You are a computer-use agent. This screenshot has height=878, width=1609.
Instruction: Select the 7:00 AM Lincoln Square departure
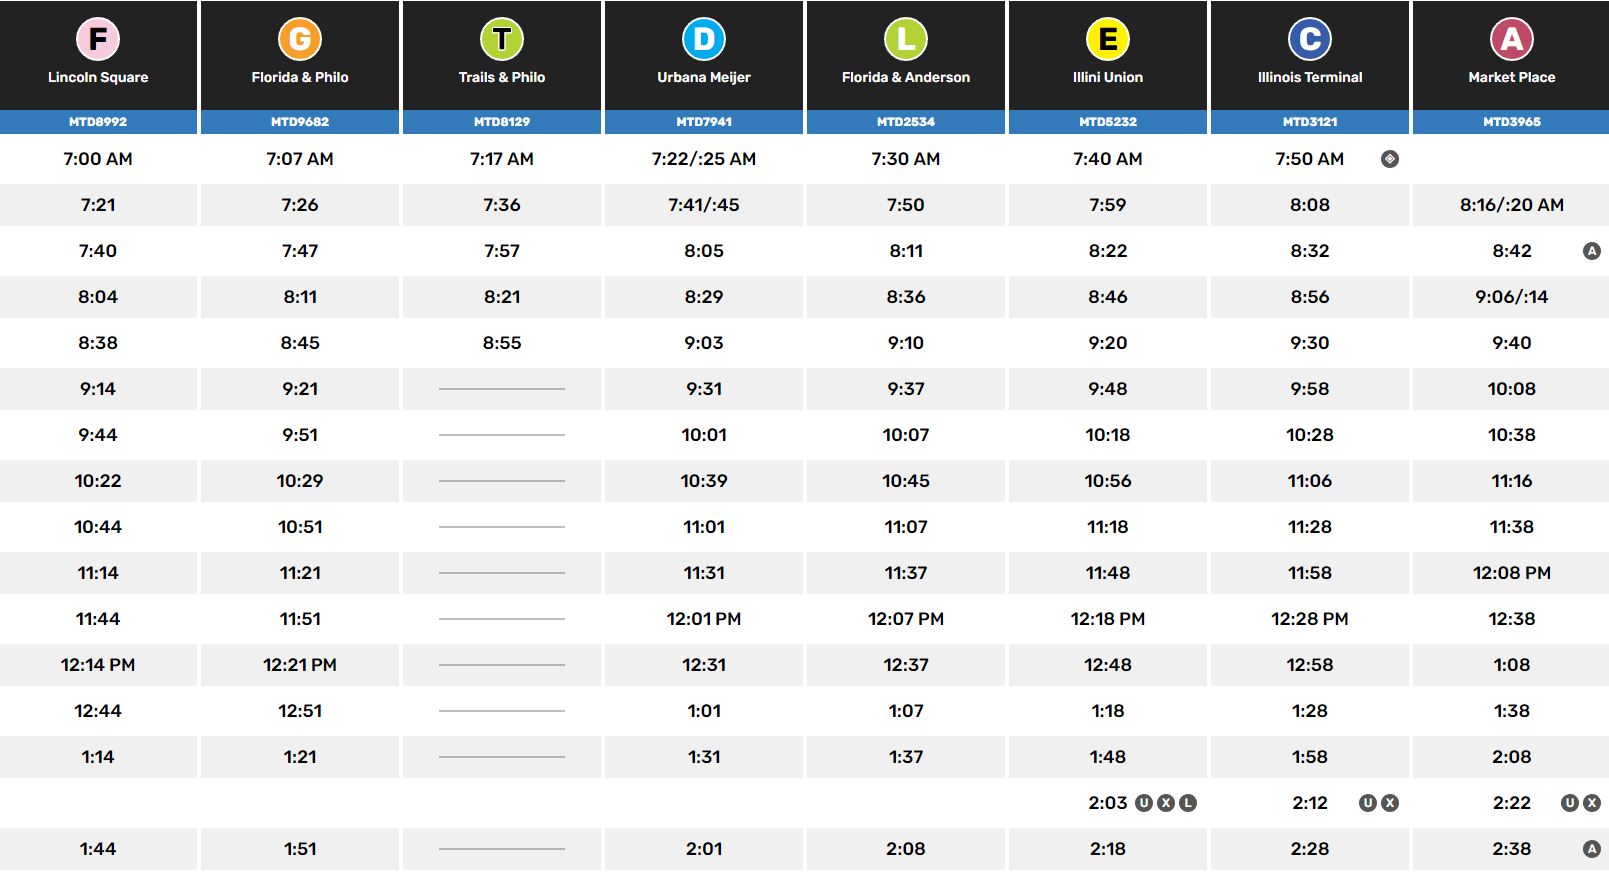coord(98,159)
